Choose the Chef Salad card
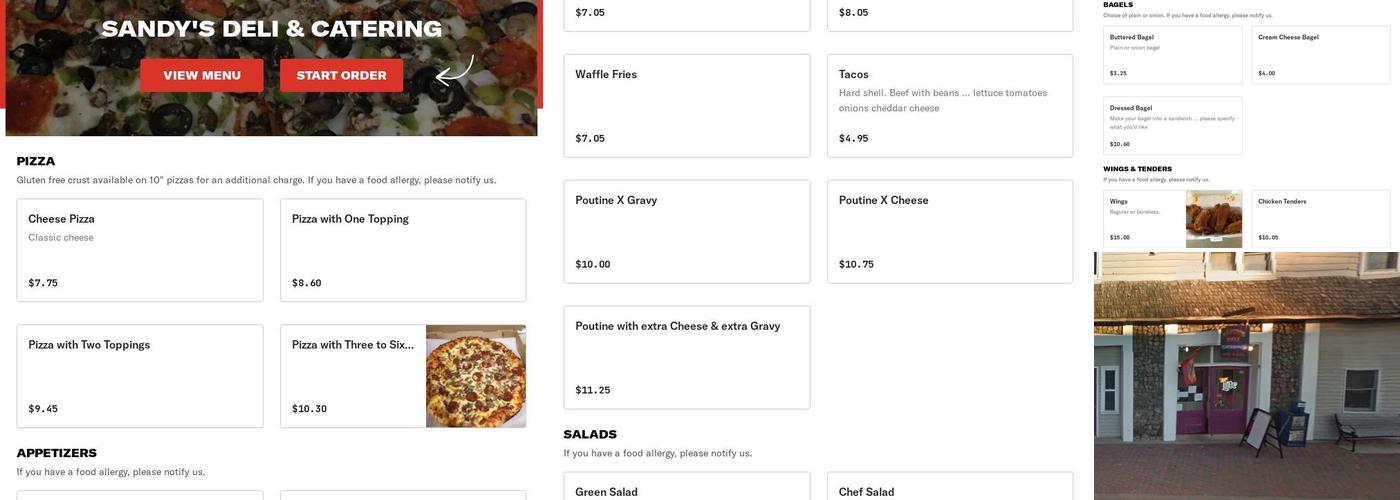The width and height of the screenshot is (1400, 500). (x=950, y=488)
